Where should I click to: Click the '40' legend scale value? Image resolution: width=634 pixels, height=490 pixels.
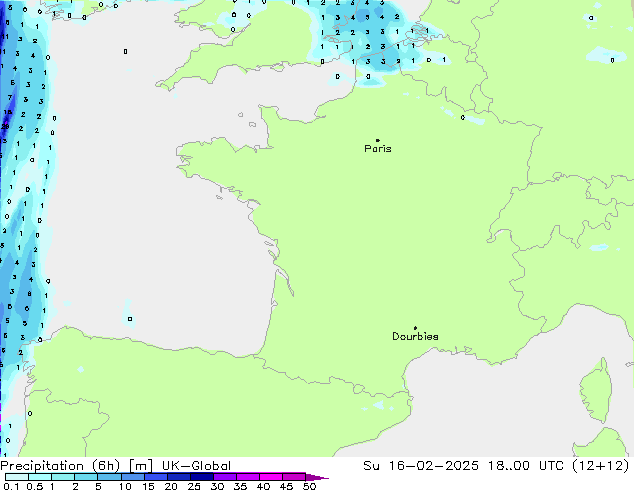(263, 486)
